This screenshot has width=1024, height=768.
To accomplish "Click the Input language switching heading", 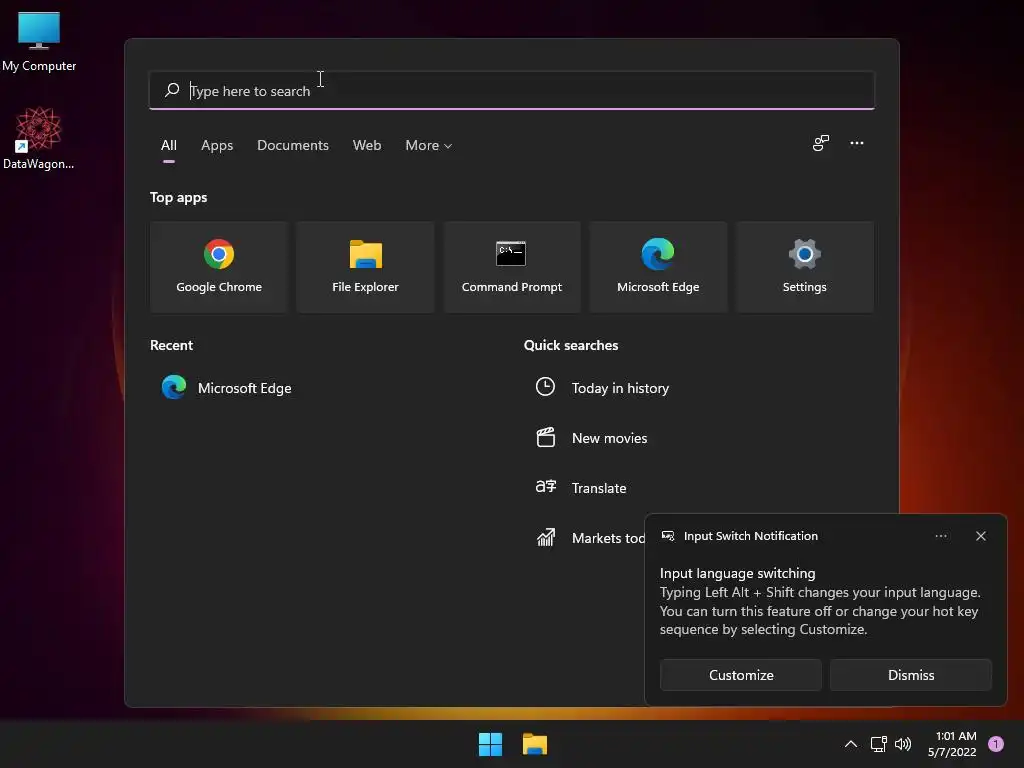I will (737, 573).
